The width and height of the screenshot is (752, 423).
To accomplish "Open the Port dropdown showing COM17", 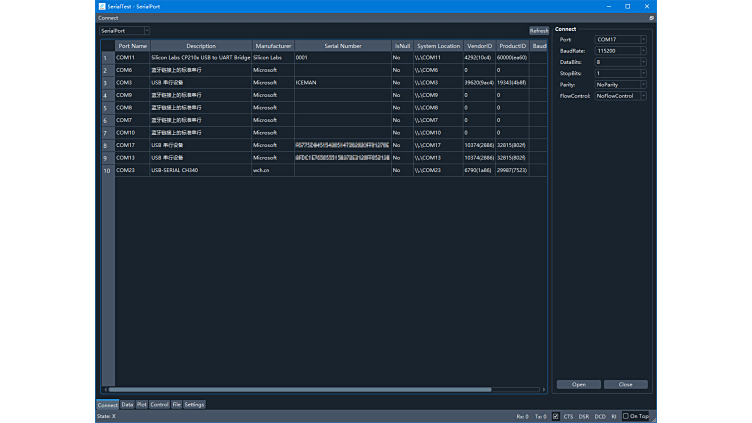I will [x=620, y=39].
